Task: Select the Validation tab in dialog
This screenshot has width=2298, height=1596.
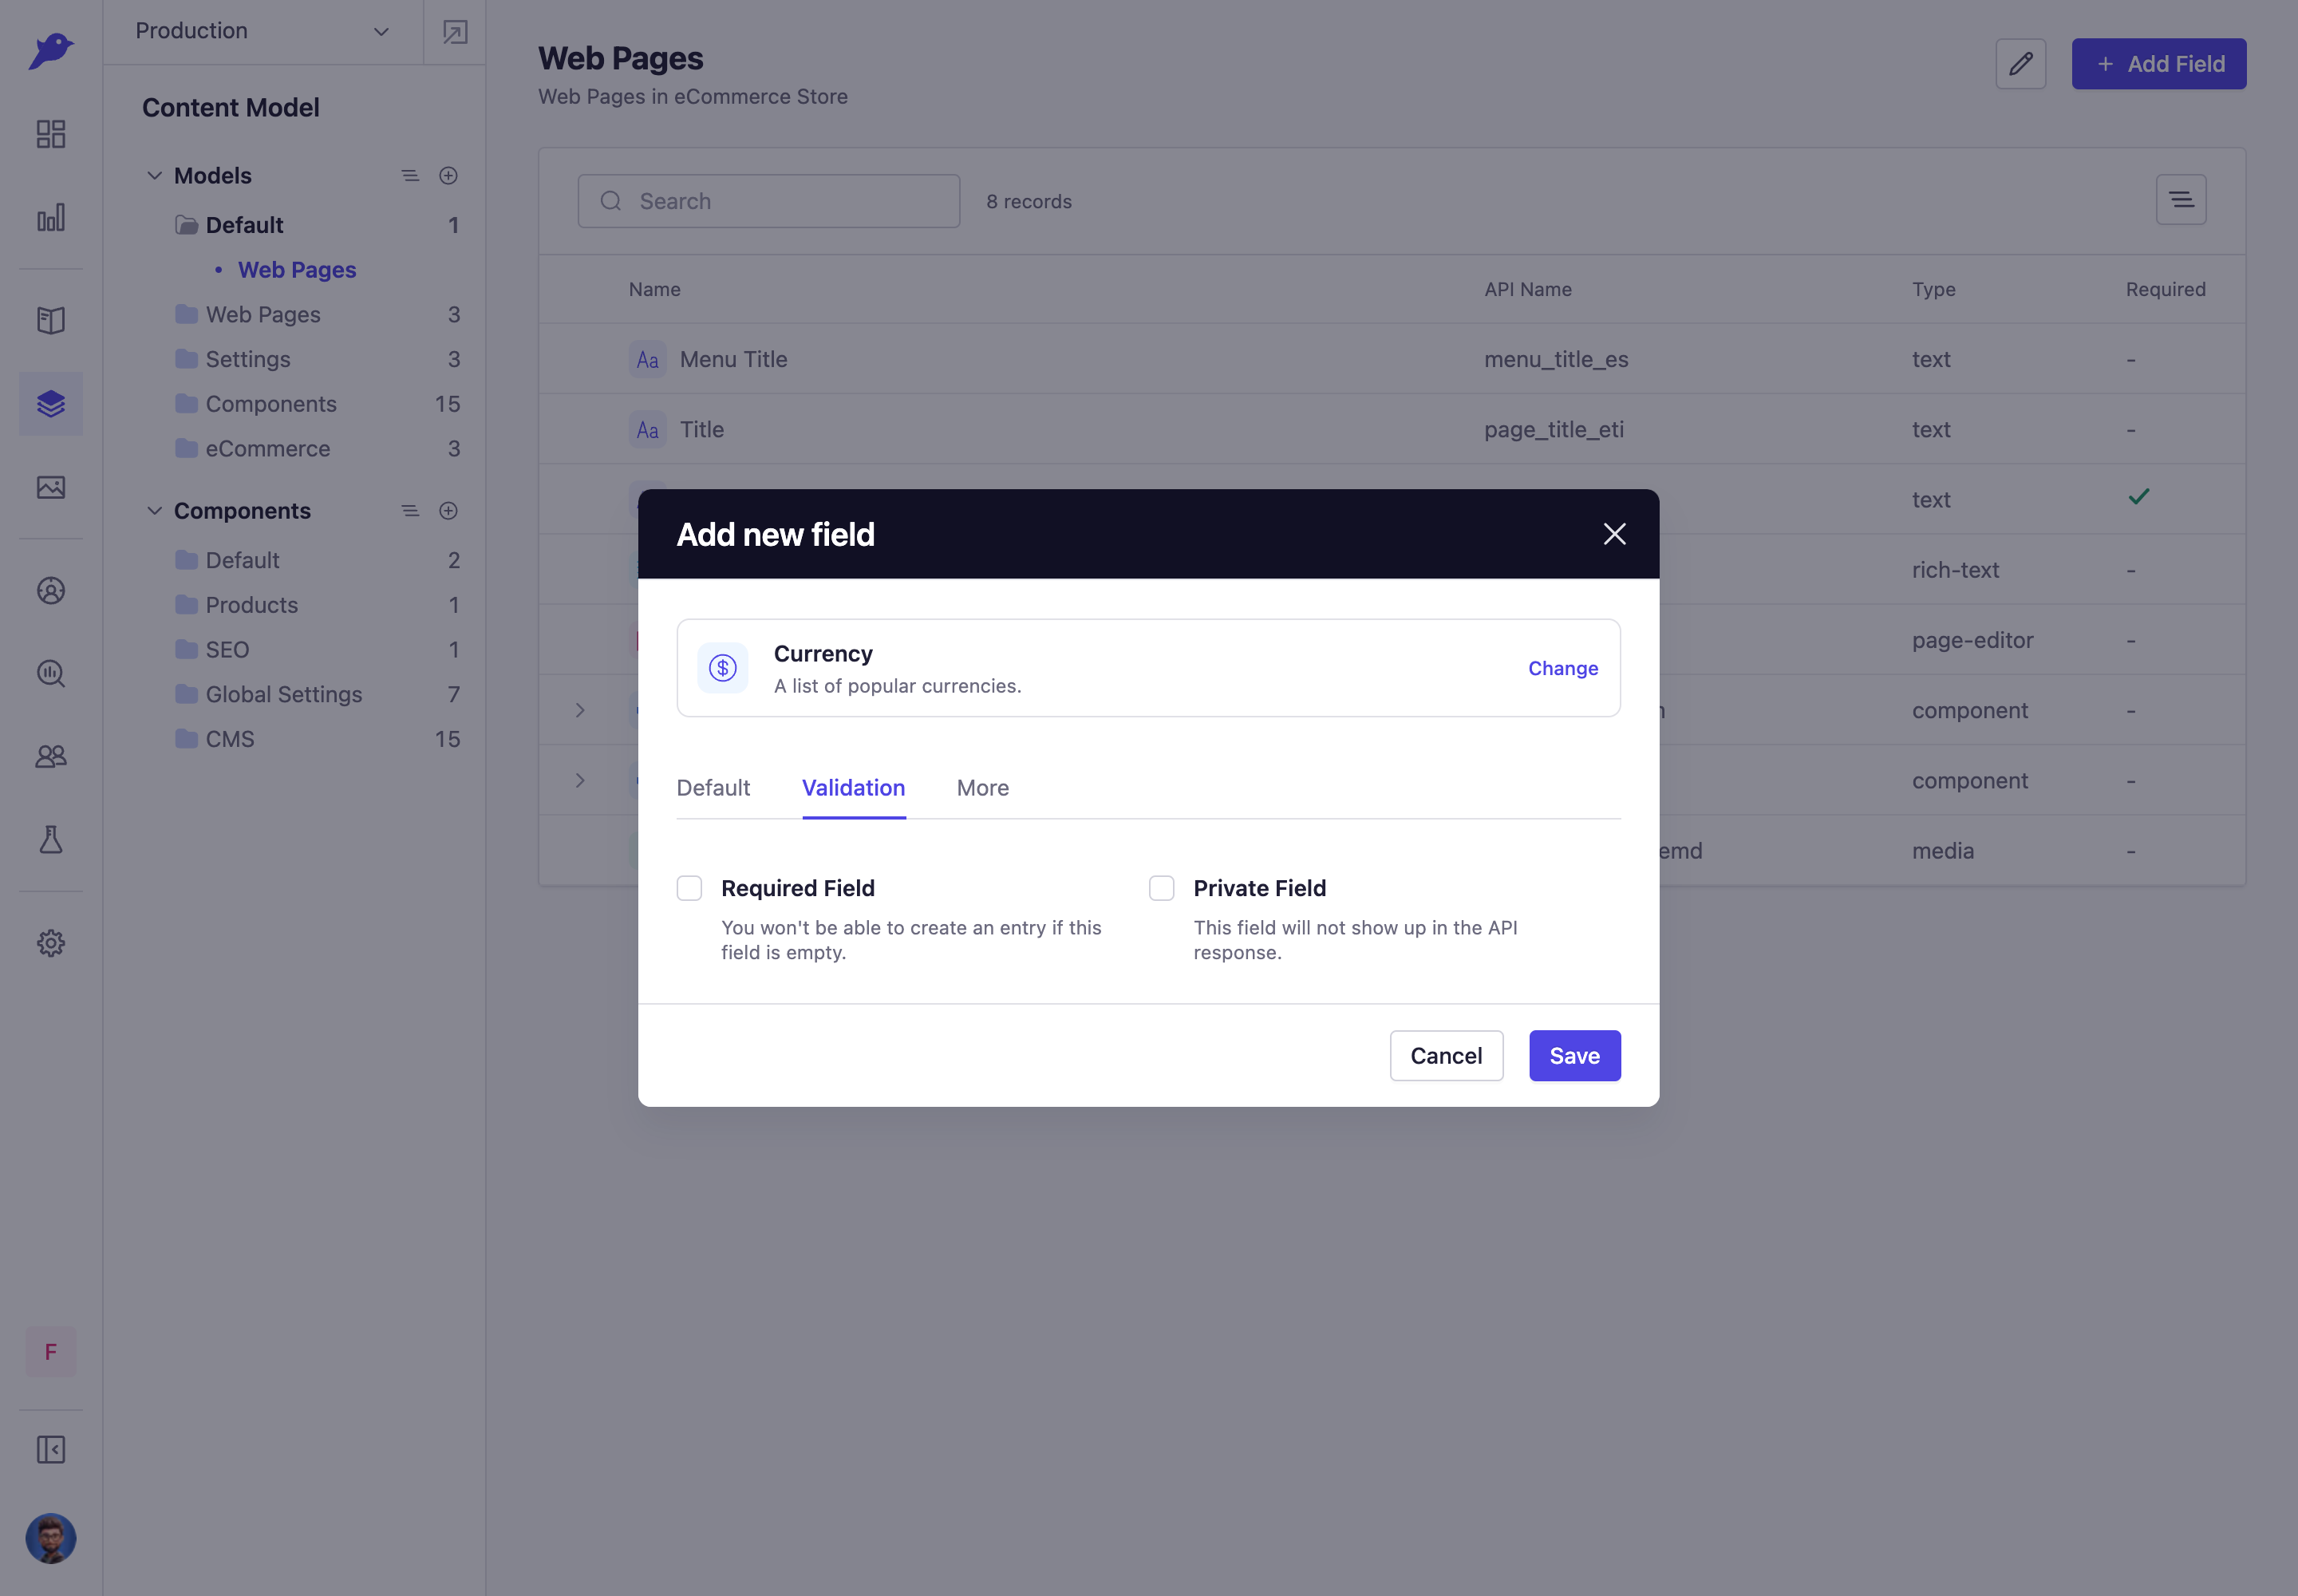Action: [853, 788]
